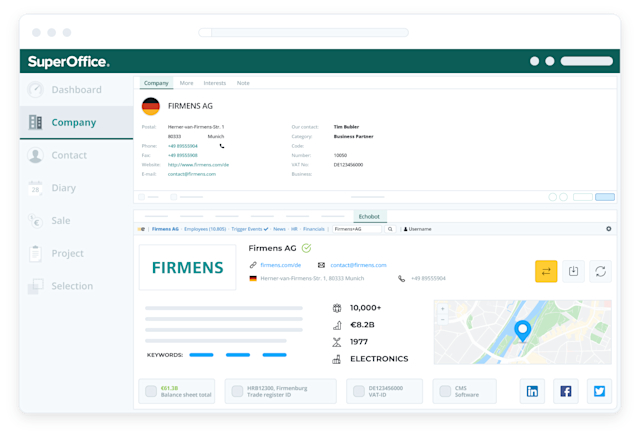Open Selection in the sidebar
This screenshot has width=640, height=437.
[76, 286]
